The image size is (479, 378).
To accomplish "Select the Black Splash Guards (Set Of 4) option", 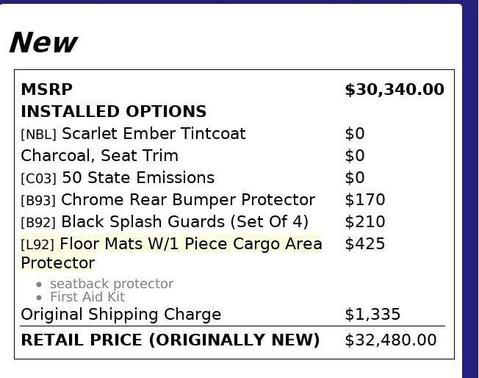I will tap(185, 222).
